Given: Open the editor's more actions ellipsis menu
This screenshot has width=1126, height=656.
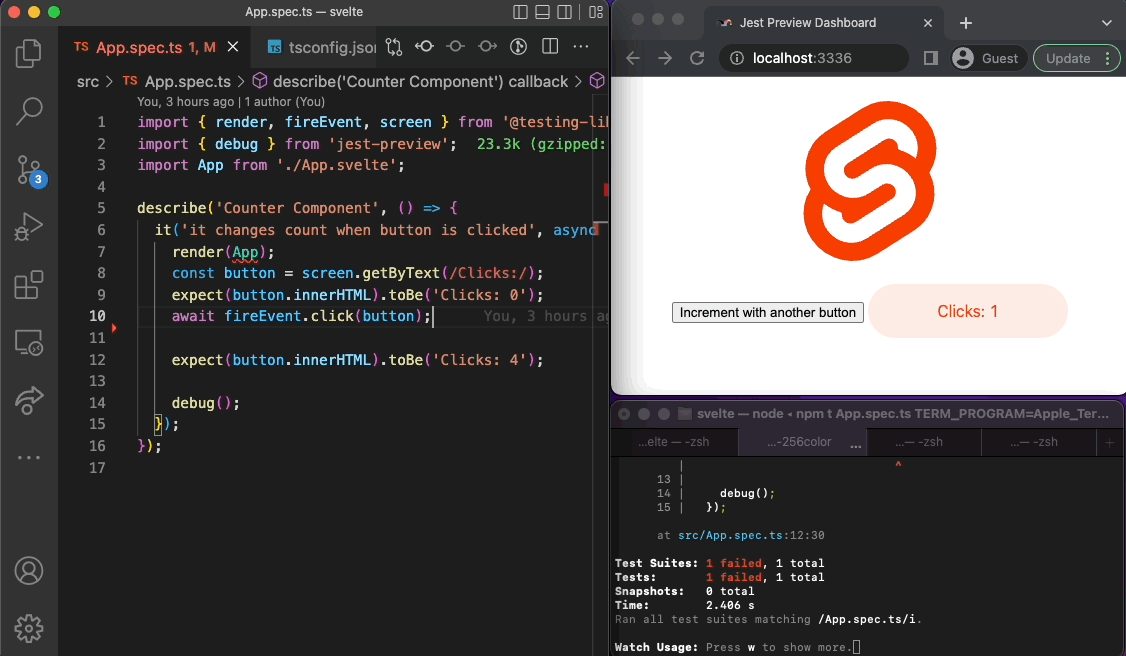Looking at the screenshot, I should pyautogui.click(x=581, y=45).
